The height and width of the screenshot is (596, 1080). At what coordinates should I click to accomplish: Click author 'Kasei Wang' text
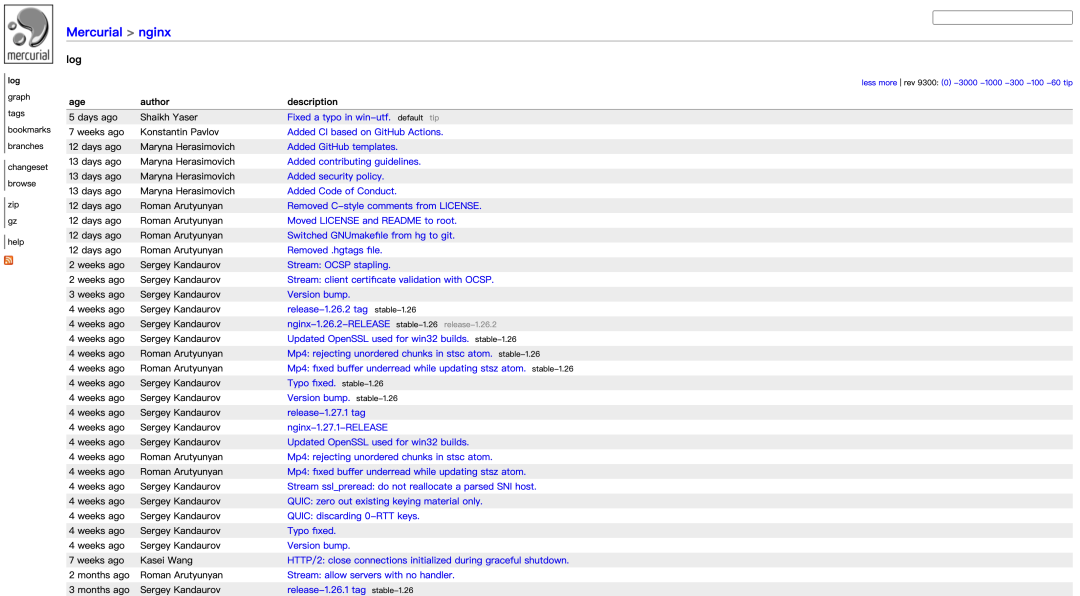click(167, 561)
